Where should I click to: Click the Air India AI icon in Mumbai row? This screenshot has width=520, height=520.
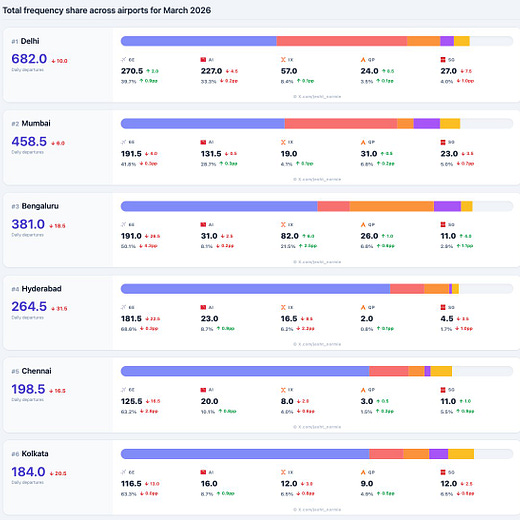(x=203, y=142)
